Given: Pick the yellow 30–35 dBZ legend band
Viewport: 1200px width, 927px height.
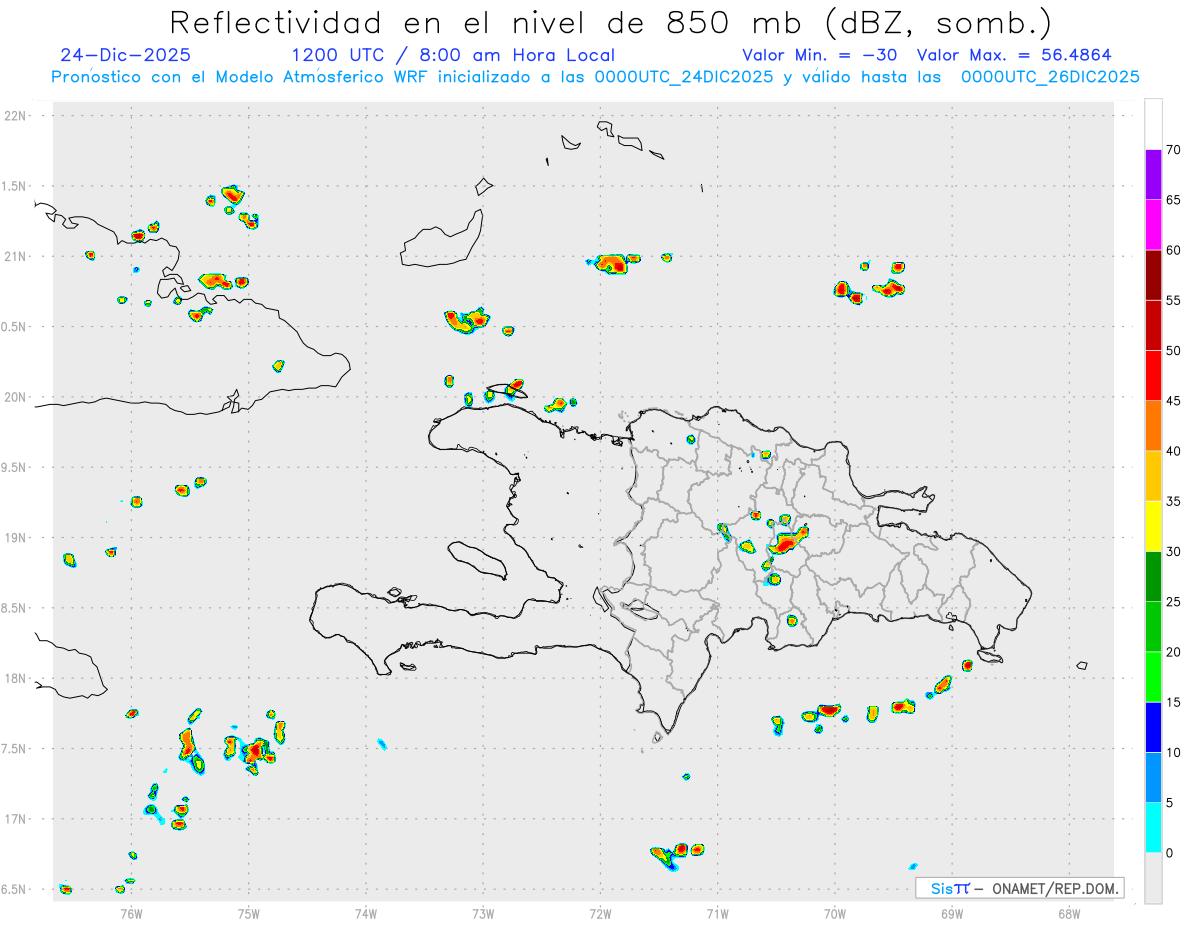Looking at the screenshot, I should (x=1153, y=526).
